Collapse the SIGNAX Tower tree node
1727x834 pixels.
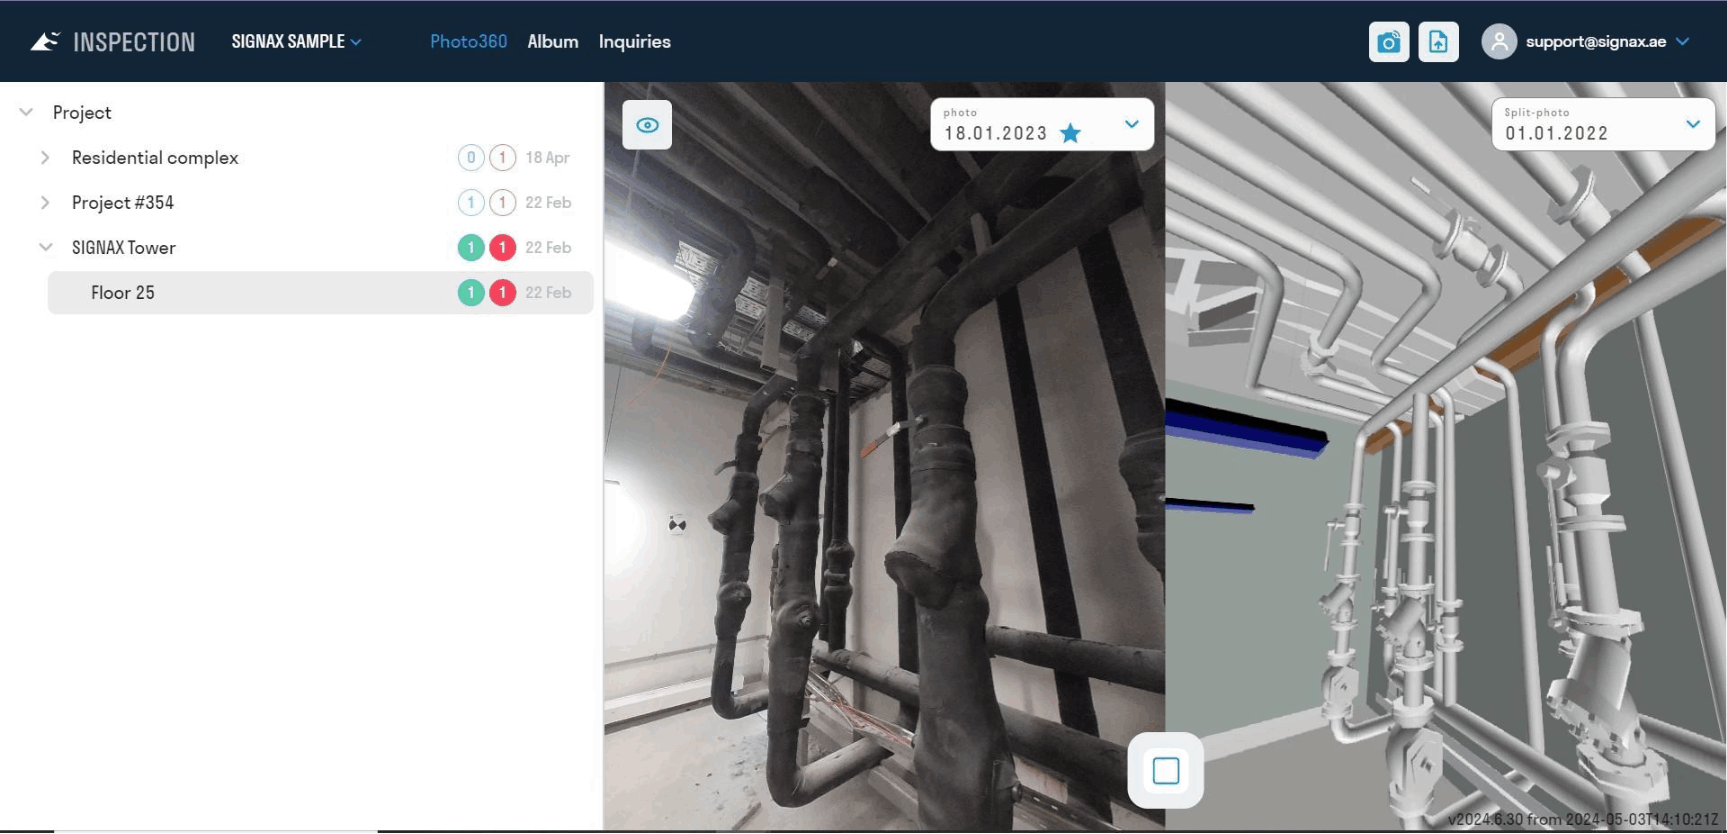click(45, 247)
